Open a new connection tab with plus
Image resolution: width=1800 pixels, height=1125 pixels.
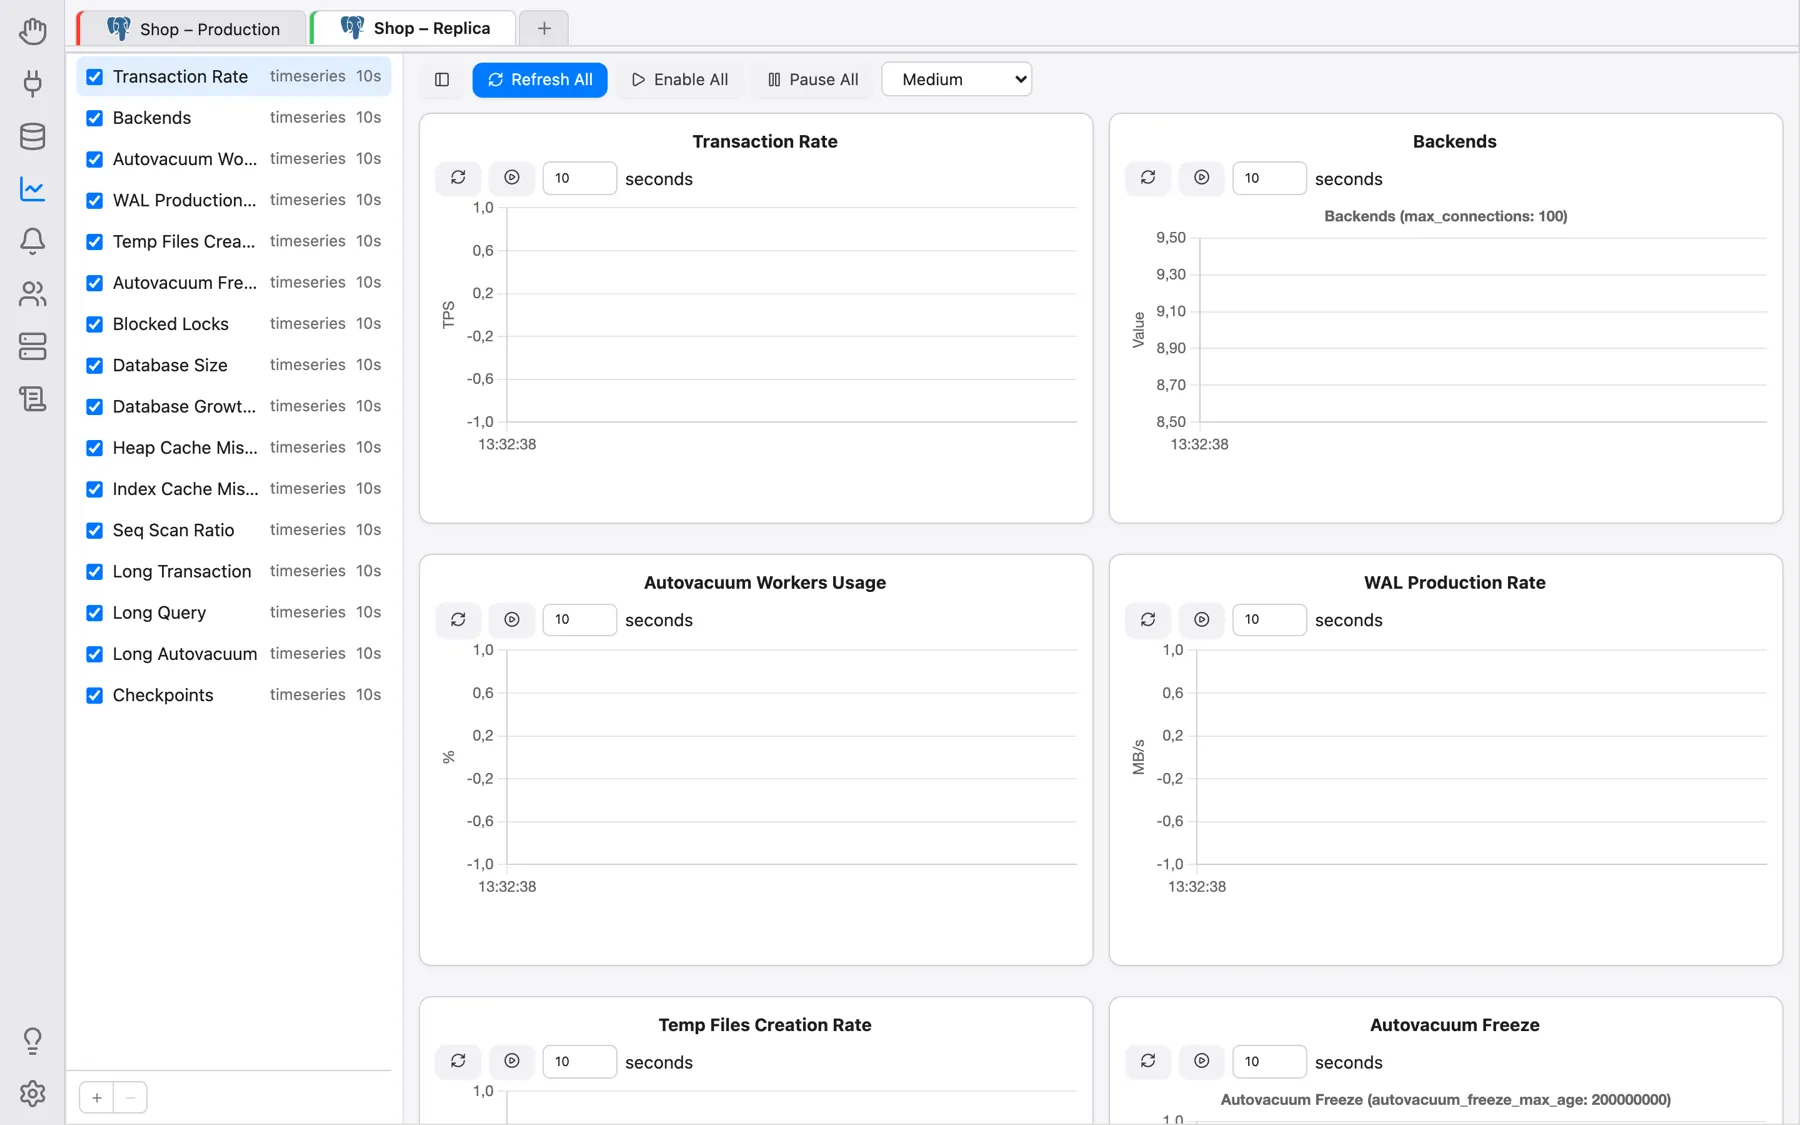(544, 29)
